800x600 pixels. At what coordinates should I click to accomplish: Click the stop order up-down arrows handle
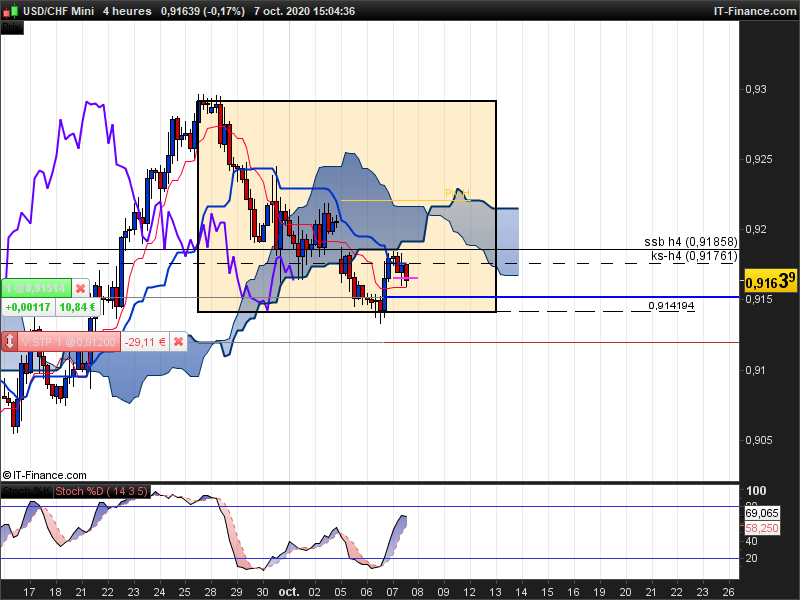pos(11,342)
